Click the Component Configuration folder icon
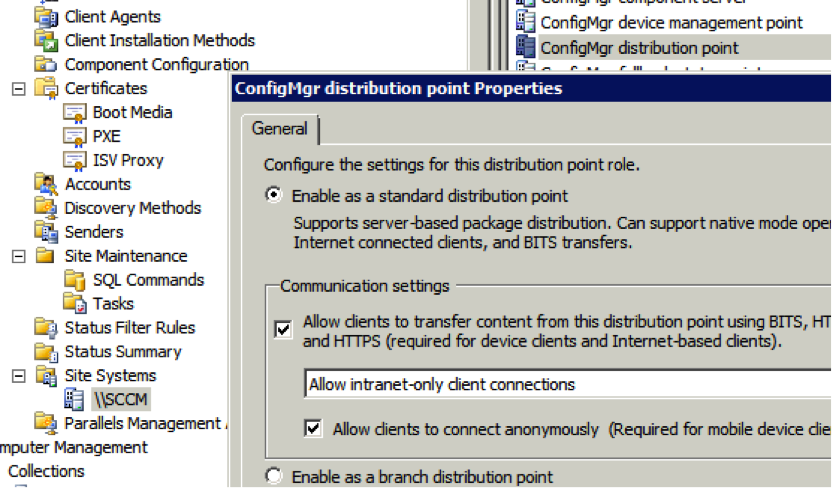 click(46, 64)
